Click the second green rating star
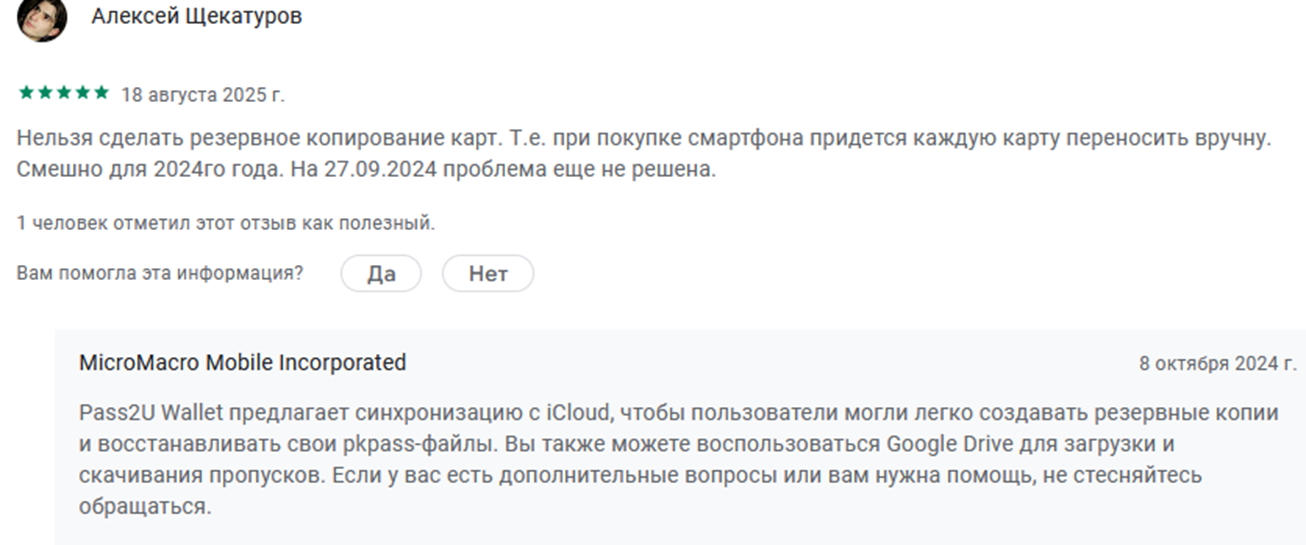1306x545 pixels. pos(45,93)
